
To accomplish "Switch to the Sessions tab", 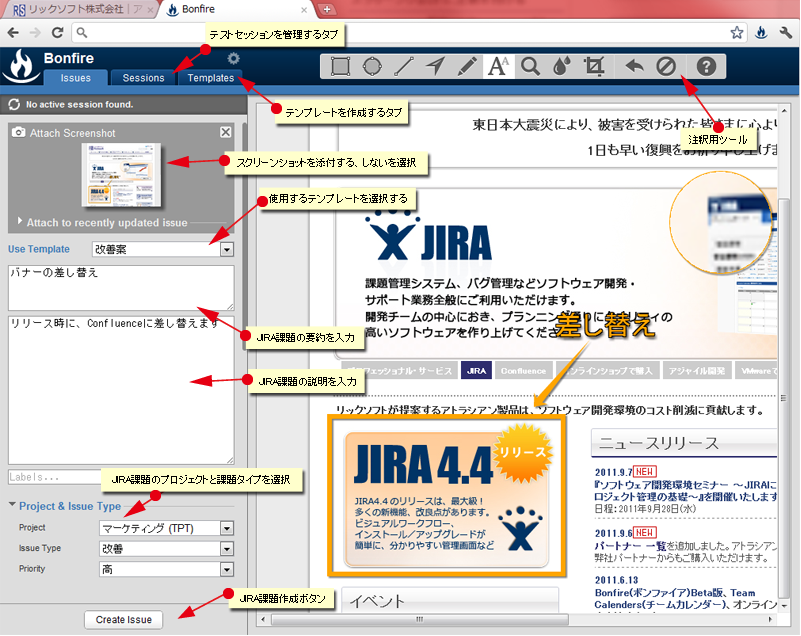I will (144, 78).
